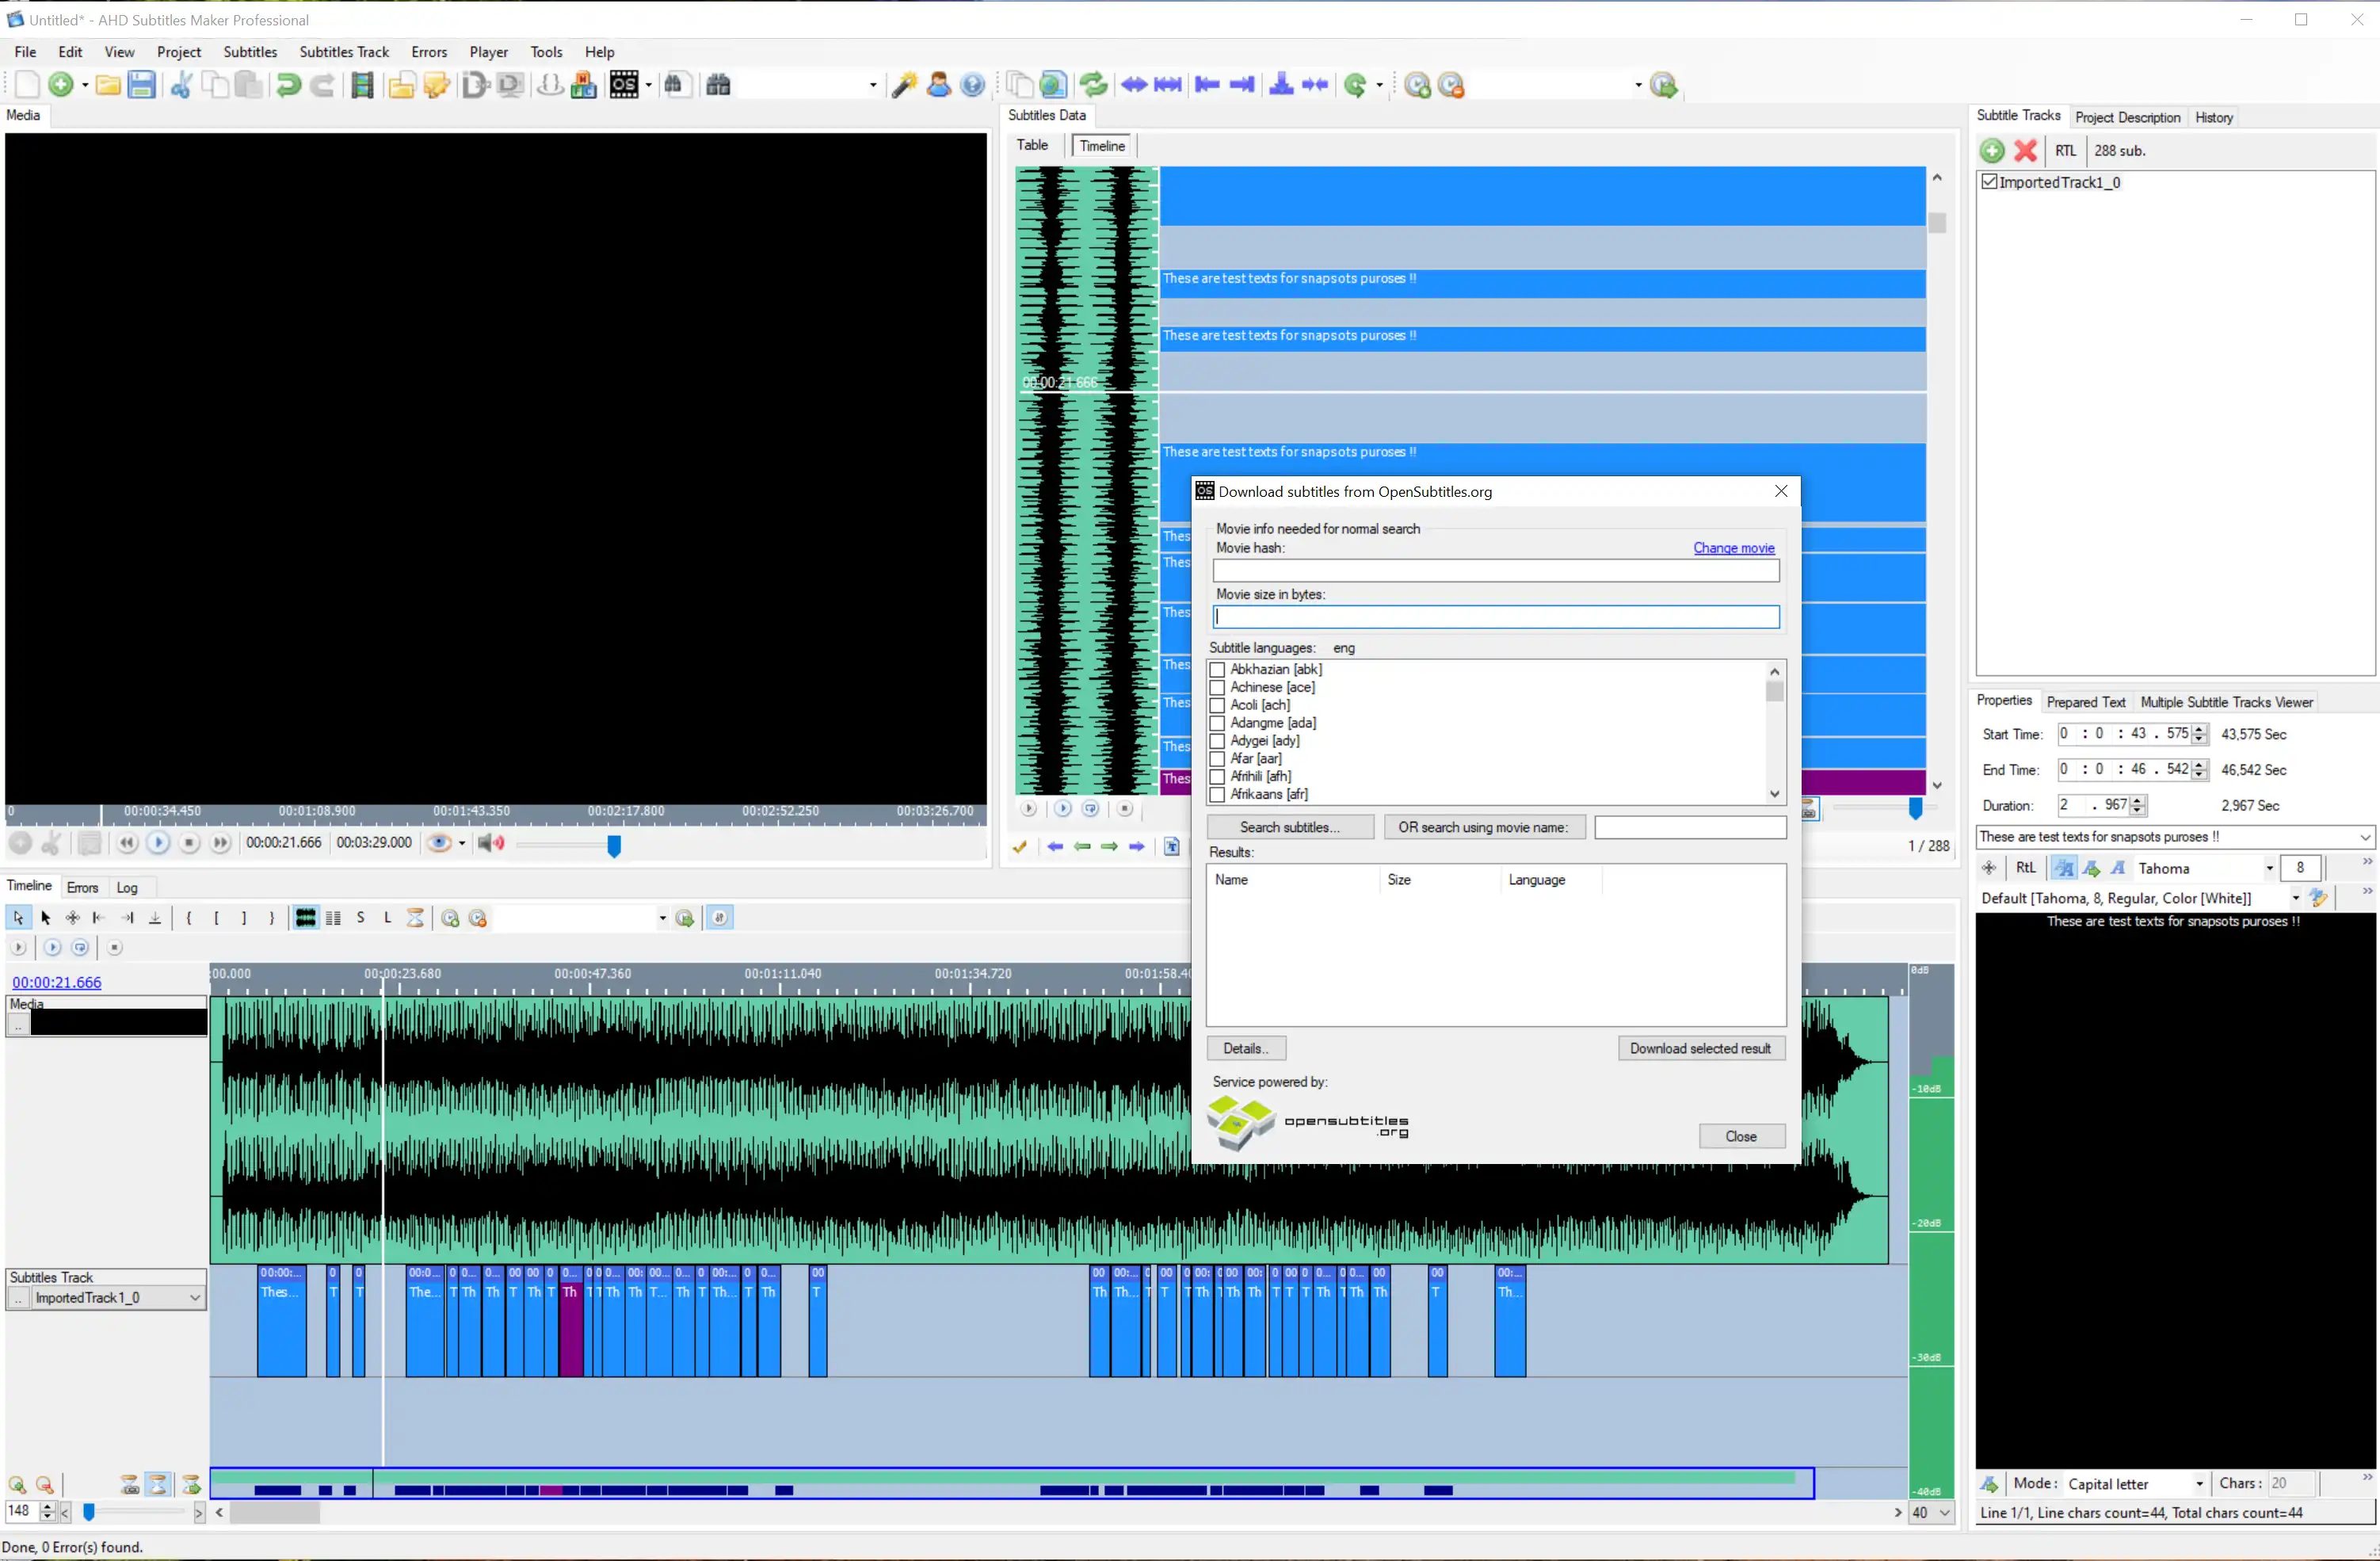Zoom in timeline with magnifier plus

click(x=17, y=1485)
